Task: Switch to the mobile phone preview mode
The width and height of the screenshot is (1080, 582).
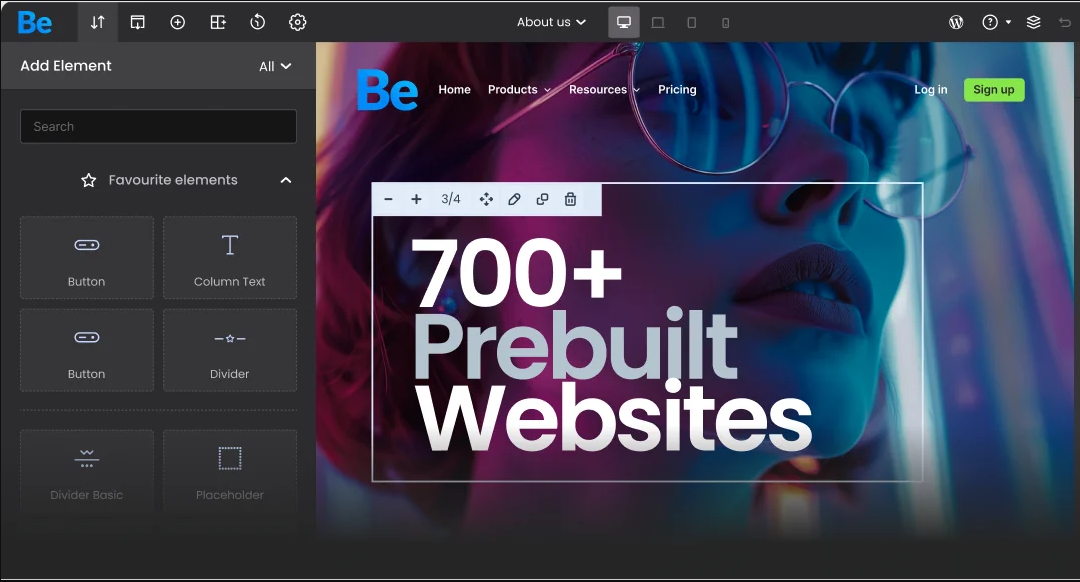Action: point(725,22)
